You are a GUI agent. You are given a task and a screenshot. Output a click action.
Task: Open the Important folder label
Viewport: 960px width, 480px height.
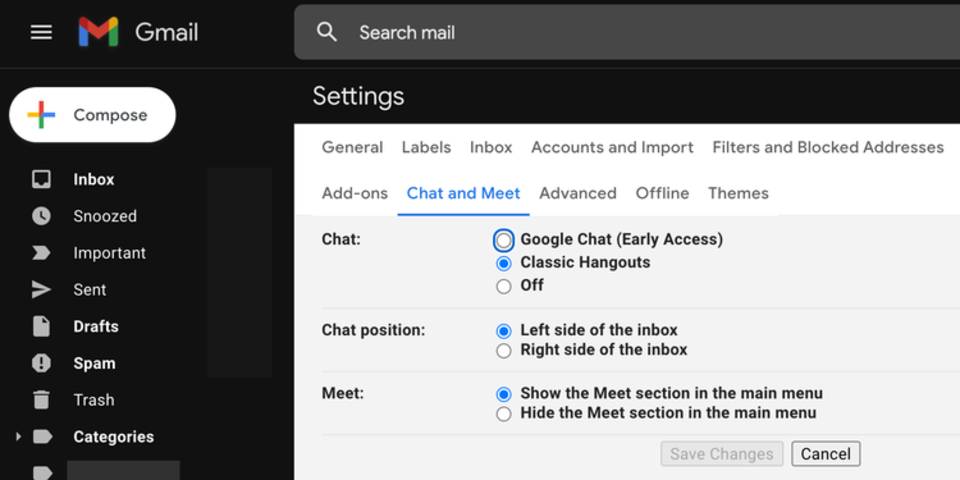coord(110,253)
